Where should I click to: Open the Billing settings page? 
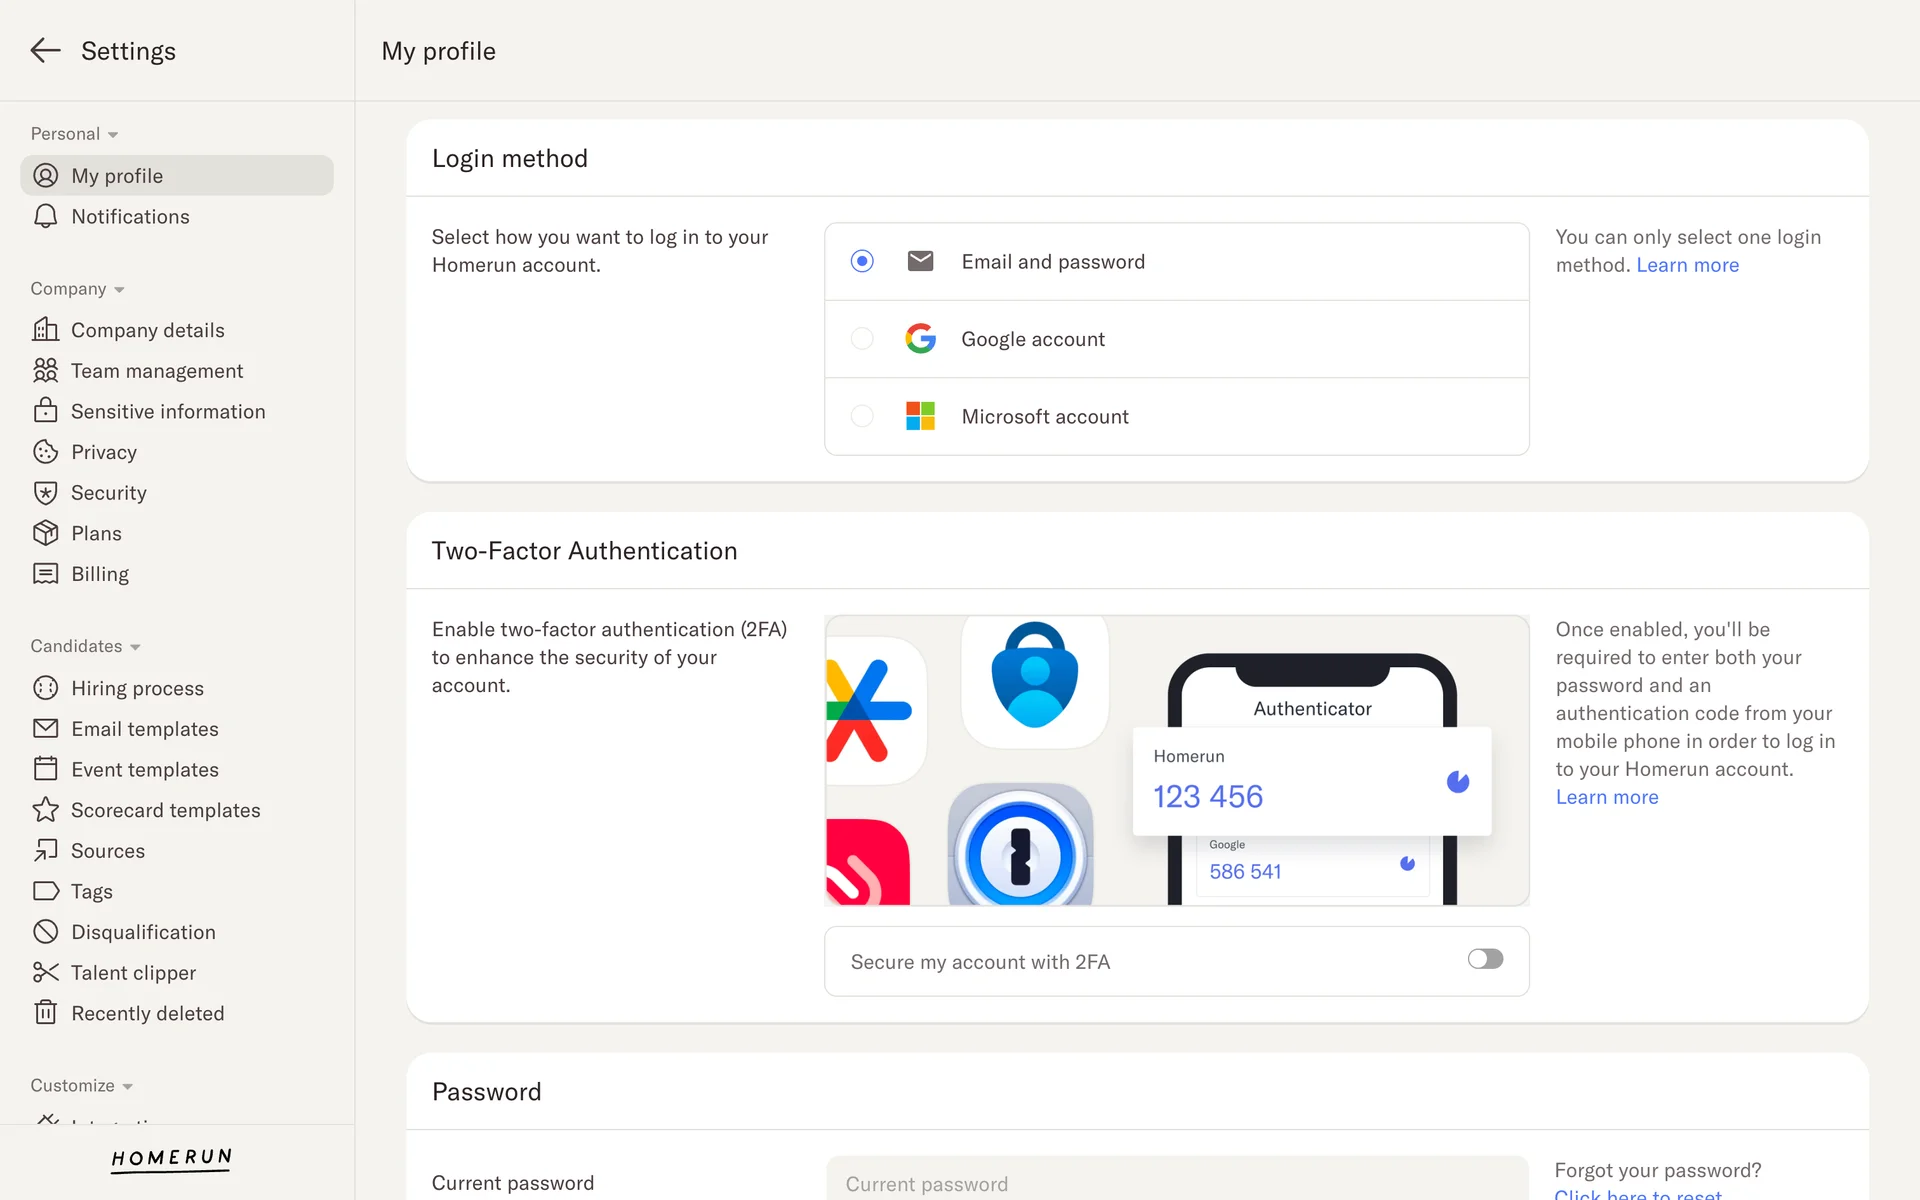tap(99, 574)
